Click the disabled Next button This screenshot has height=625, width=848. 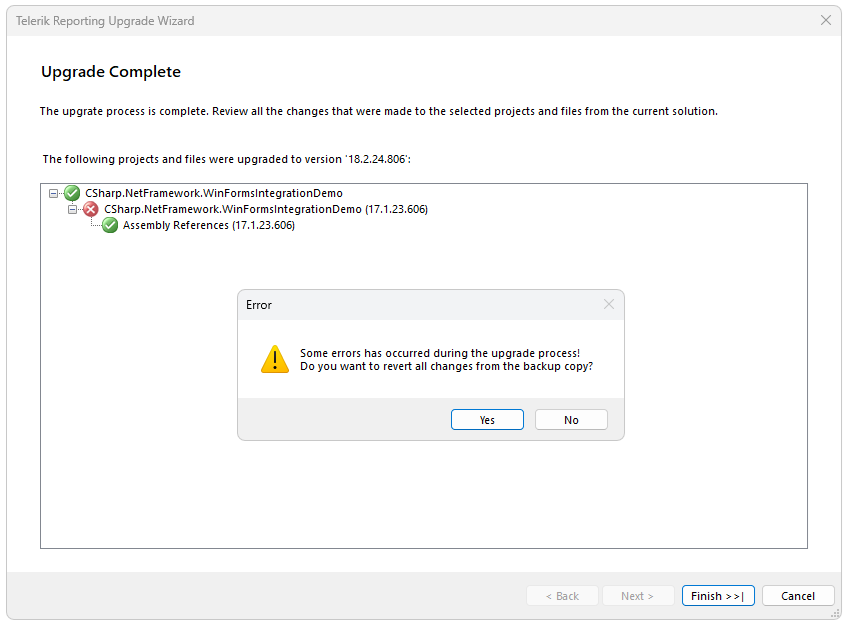tap(638, 595)
